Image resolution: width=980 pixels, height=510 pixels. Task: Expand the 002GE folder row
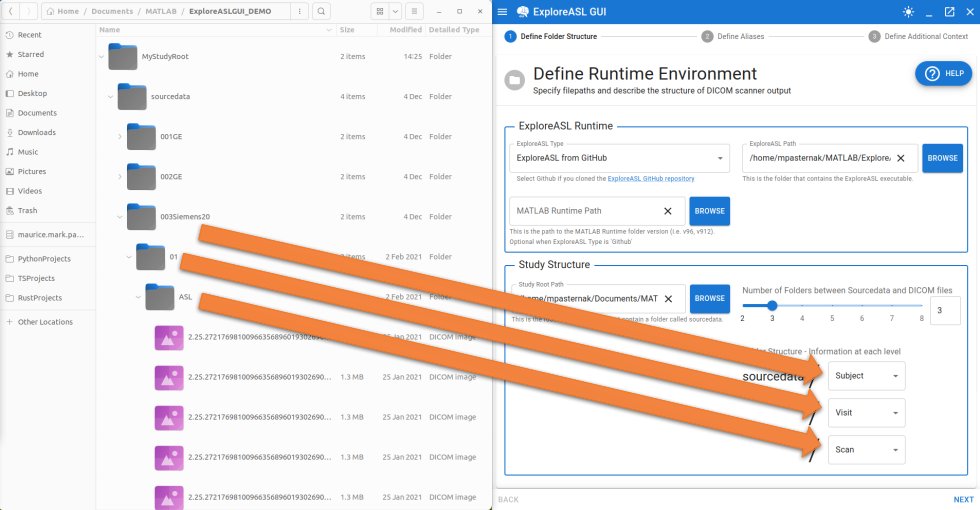120,177
